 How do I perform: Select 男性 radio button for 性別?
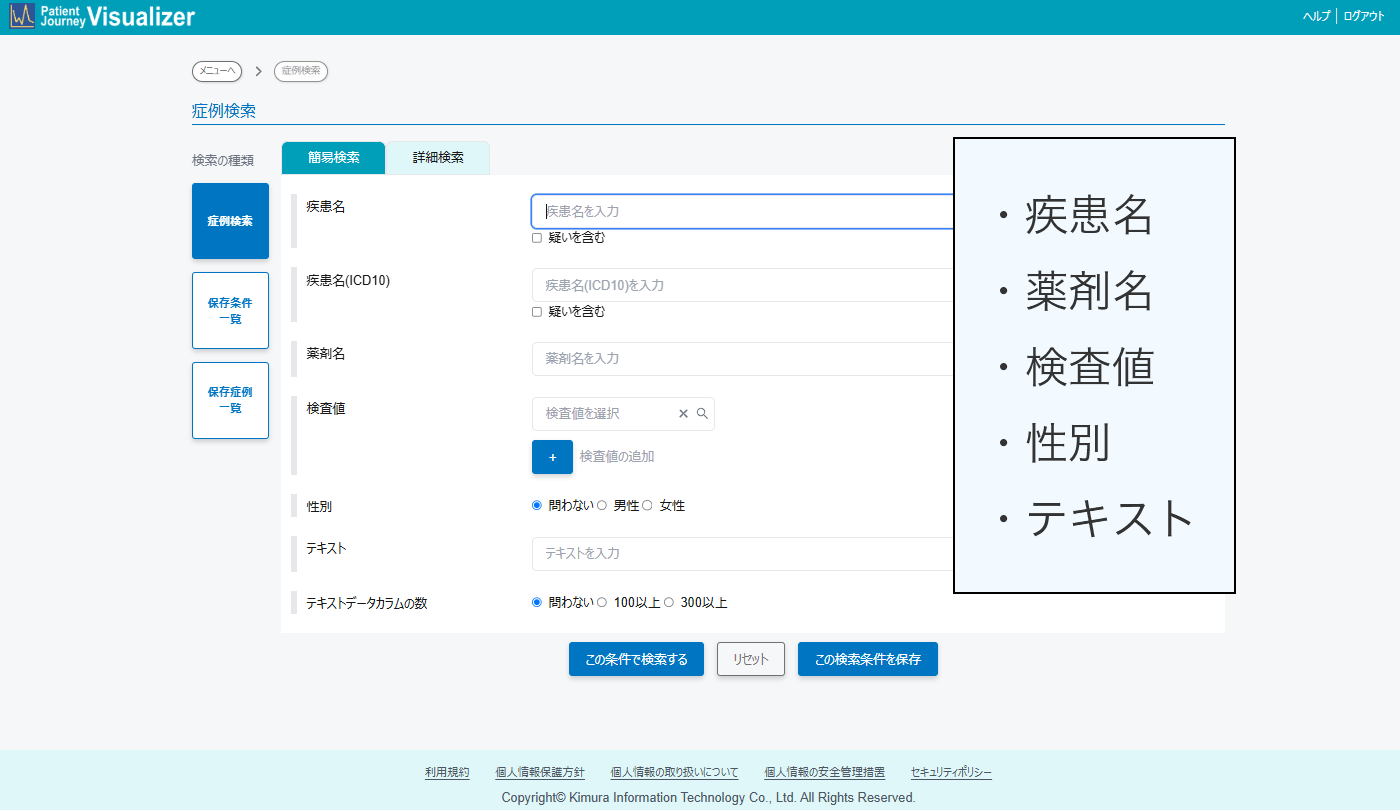point(602,506)
